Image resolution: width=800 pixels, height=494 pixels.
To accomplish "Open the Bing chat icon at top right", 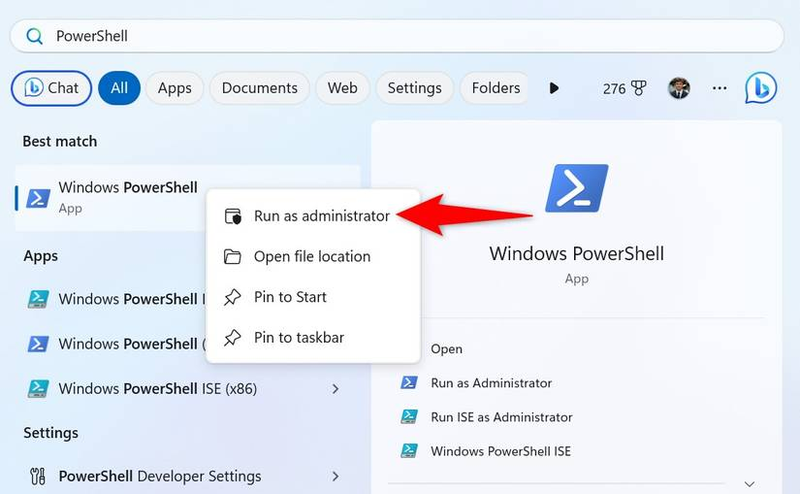I will pos(761,88).
